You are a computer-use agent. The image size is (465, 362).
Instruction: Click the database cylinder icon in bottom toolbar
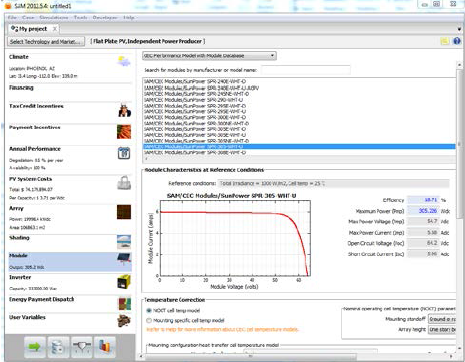pos(58,347)
